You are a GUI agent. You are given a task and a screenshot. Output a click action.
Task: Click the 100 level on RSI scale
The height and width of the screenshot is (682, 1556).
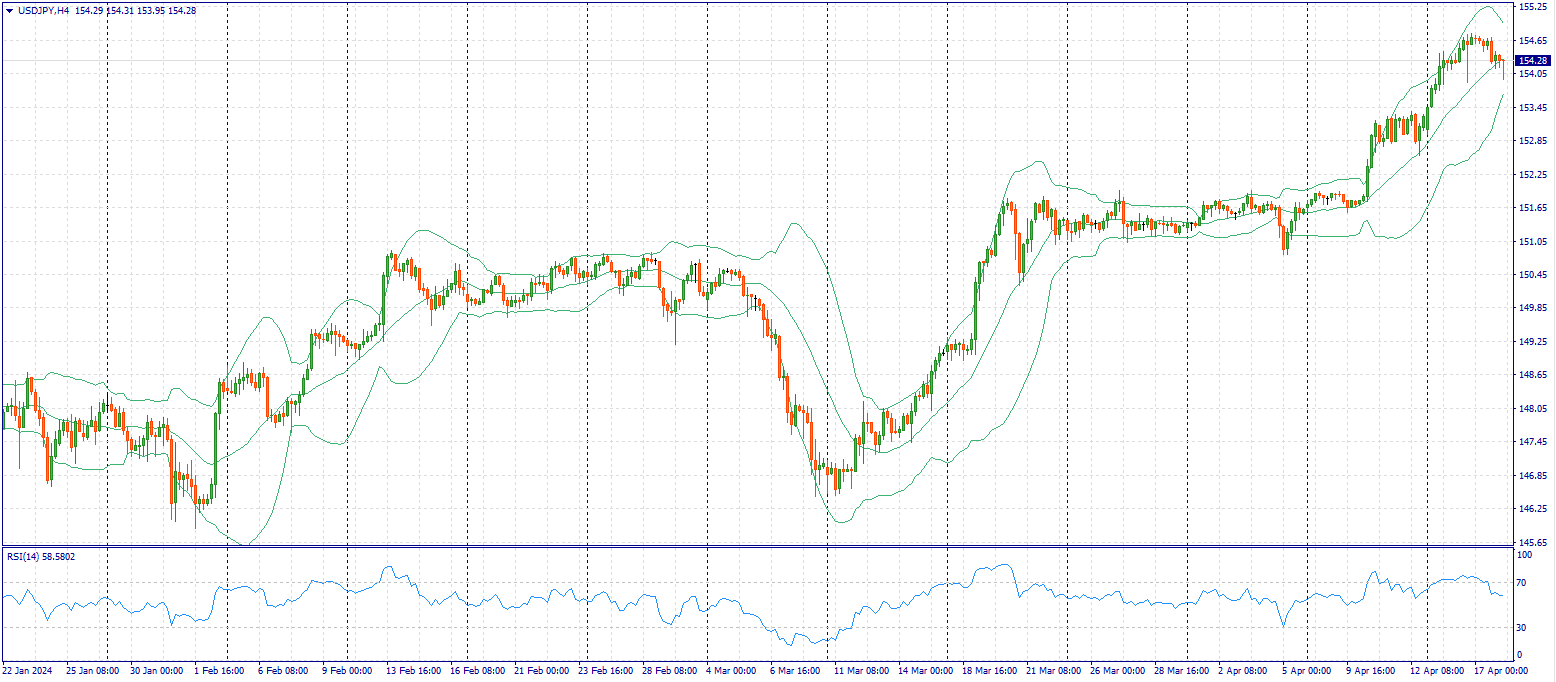[1525, 554]
